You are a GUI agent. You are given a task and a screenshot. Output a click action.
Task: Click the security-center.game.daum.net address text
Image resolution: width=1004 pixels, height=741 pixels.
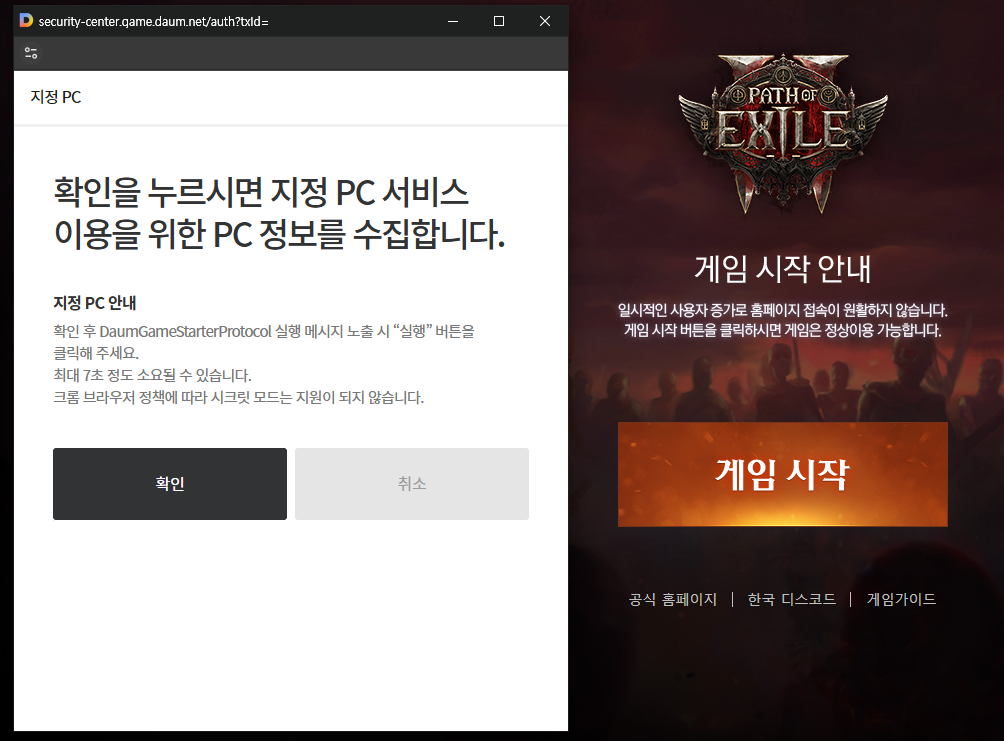tap(153, 22)
